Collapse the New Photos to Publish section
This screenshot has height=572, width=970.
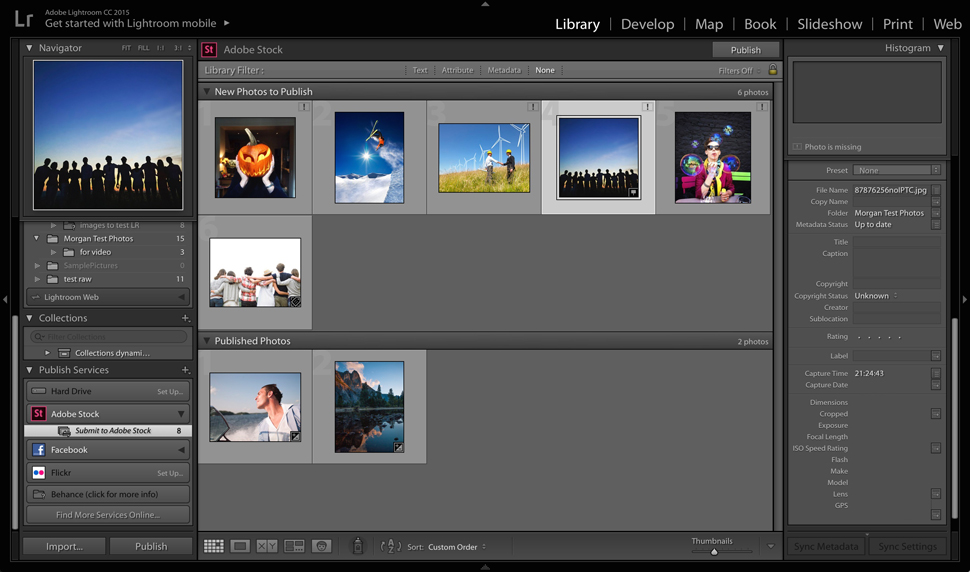[207, 92]
